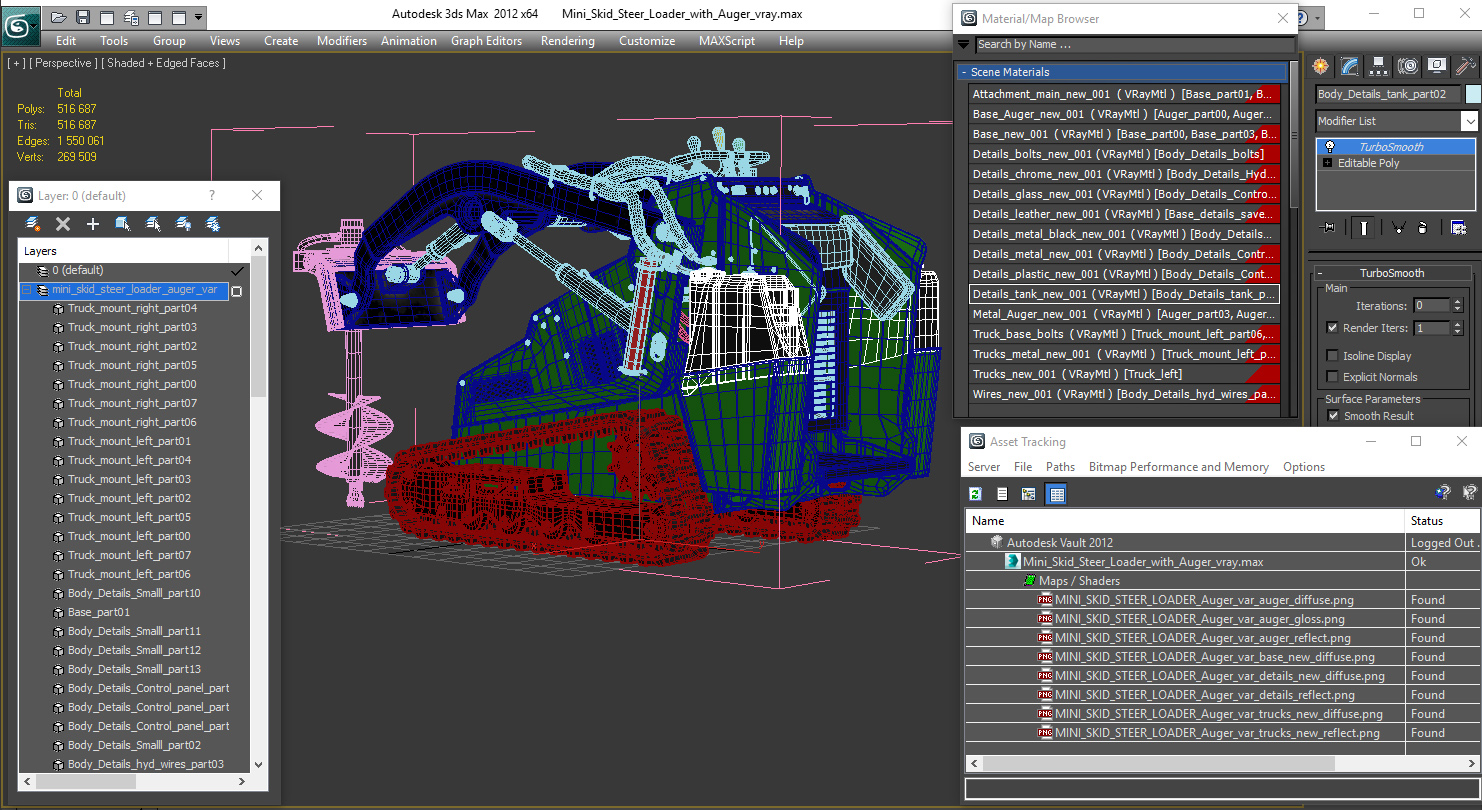Screen dimensions: 1482x810
Task: Click the Pin Stack icon
Action: tap(1328, 228)
